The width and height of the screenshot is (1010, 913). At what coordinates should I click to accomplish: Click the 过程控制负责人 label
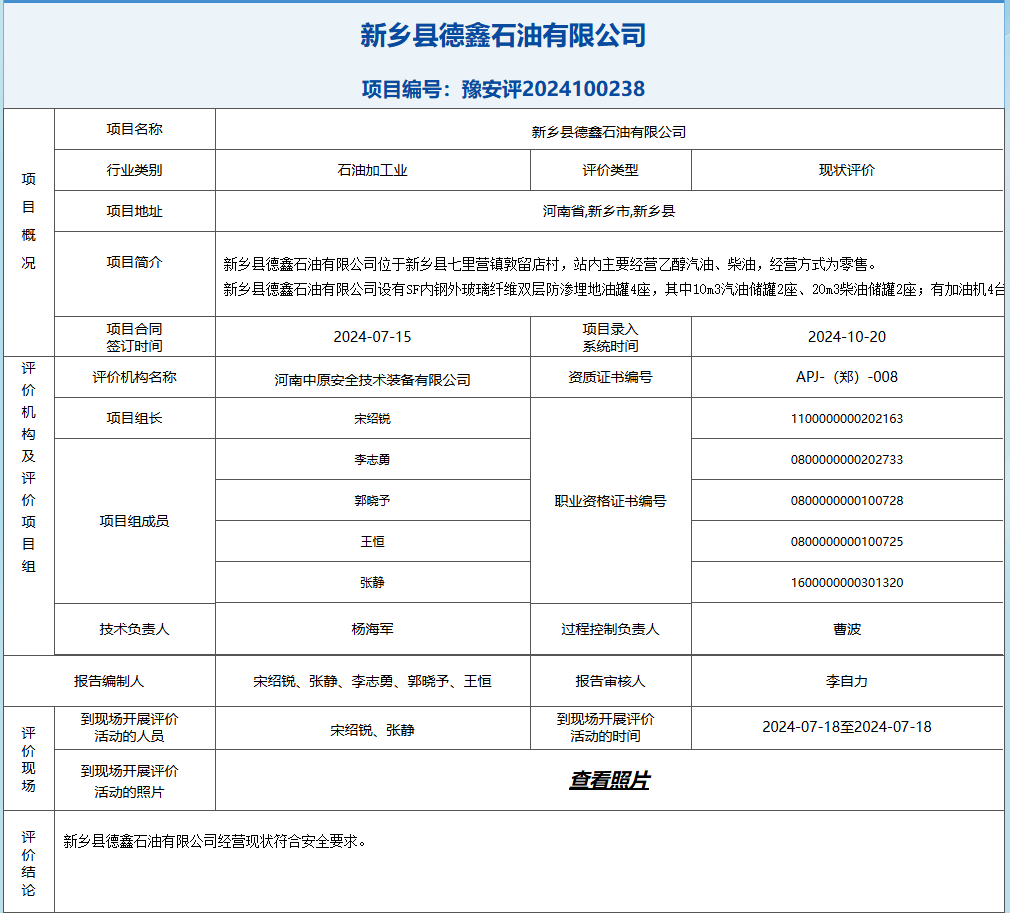pyautogui.click(x=611, y=629)
